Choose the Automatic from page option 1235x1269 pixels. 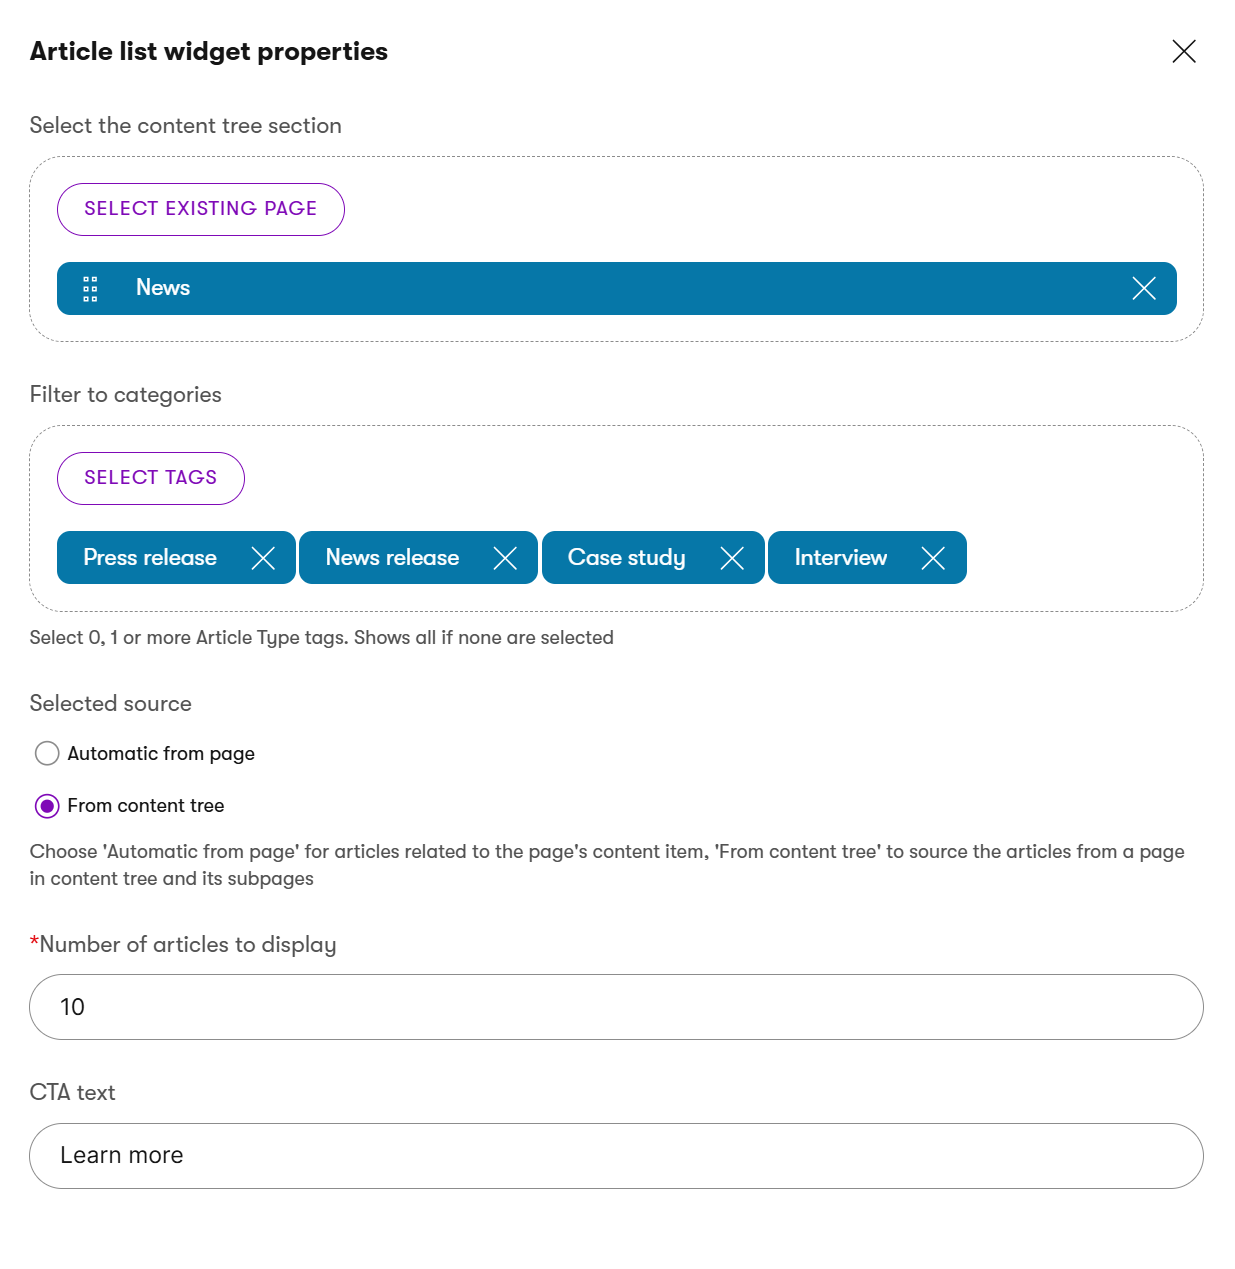pyautogui.click(x=47, y=753)
